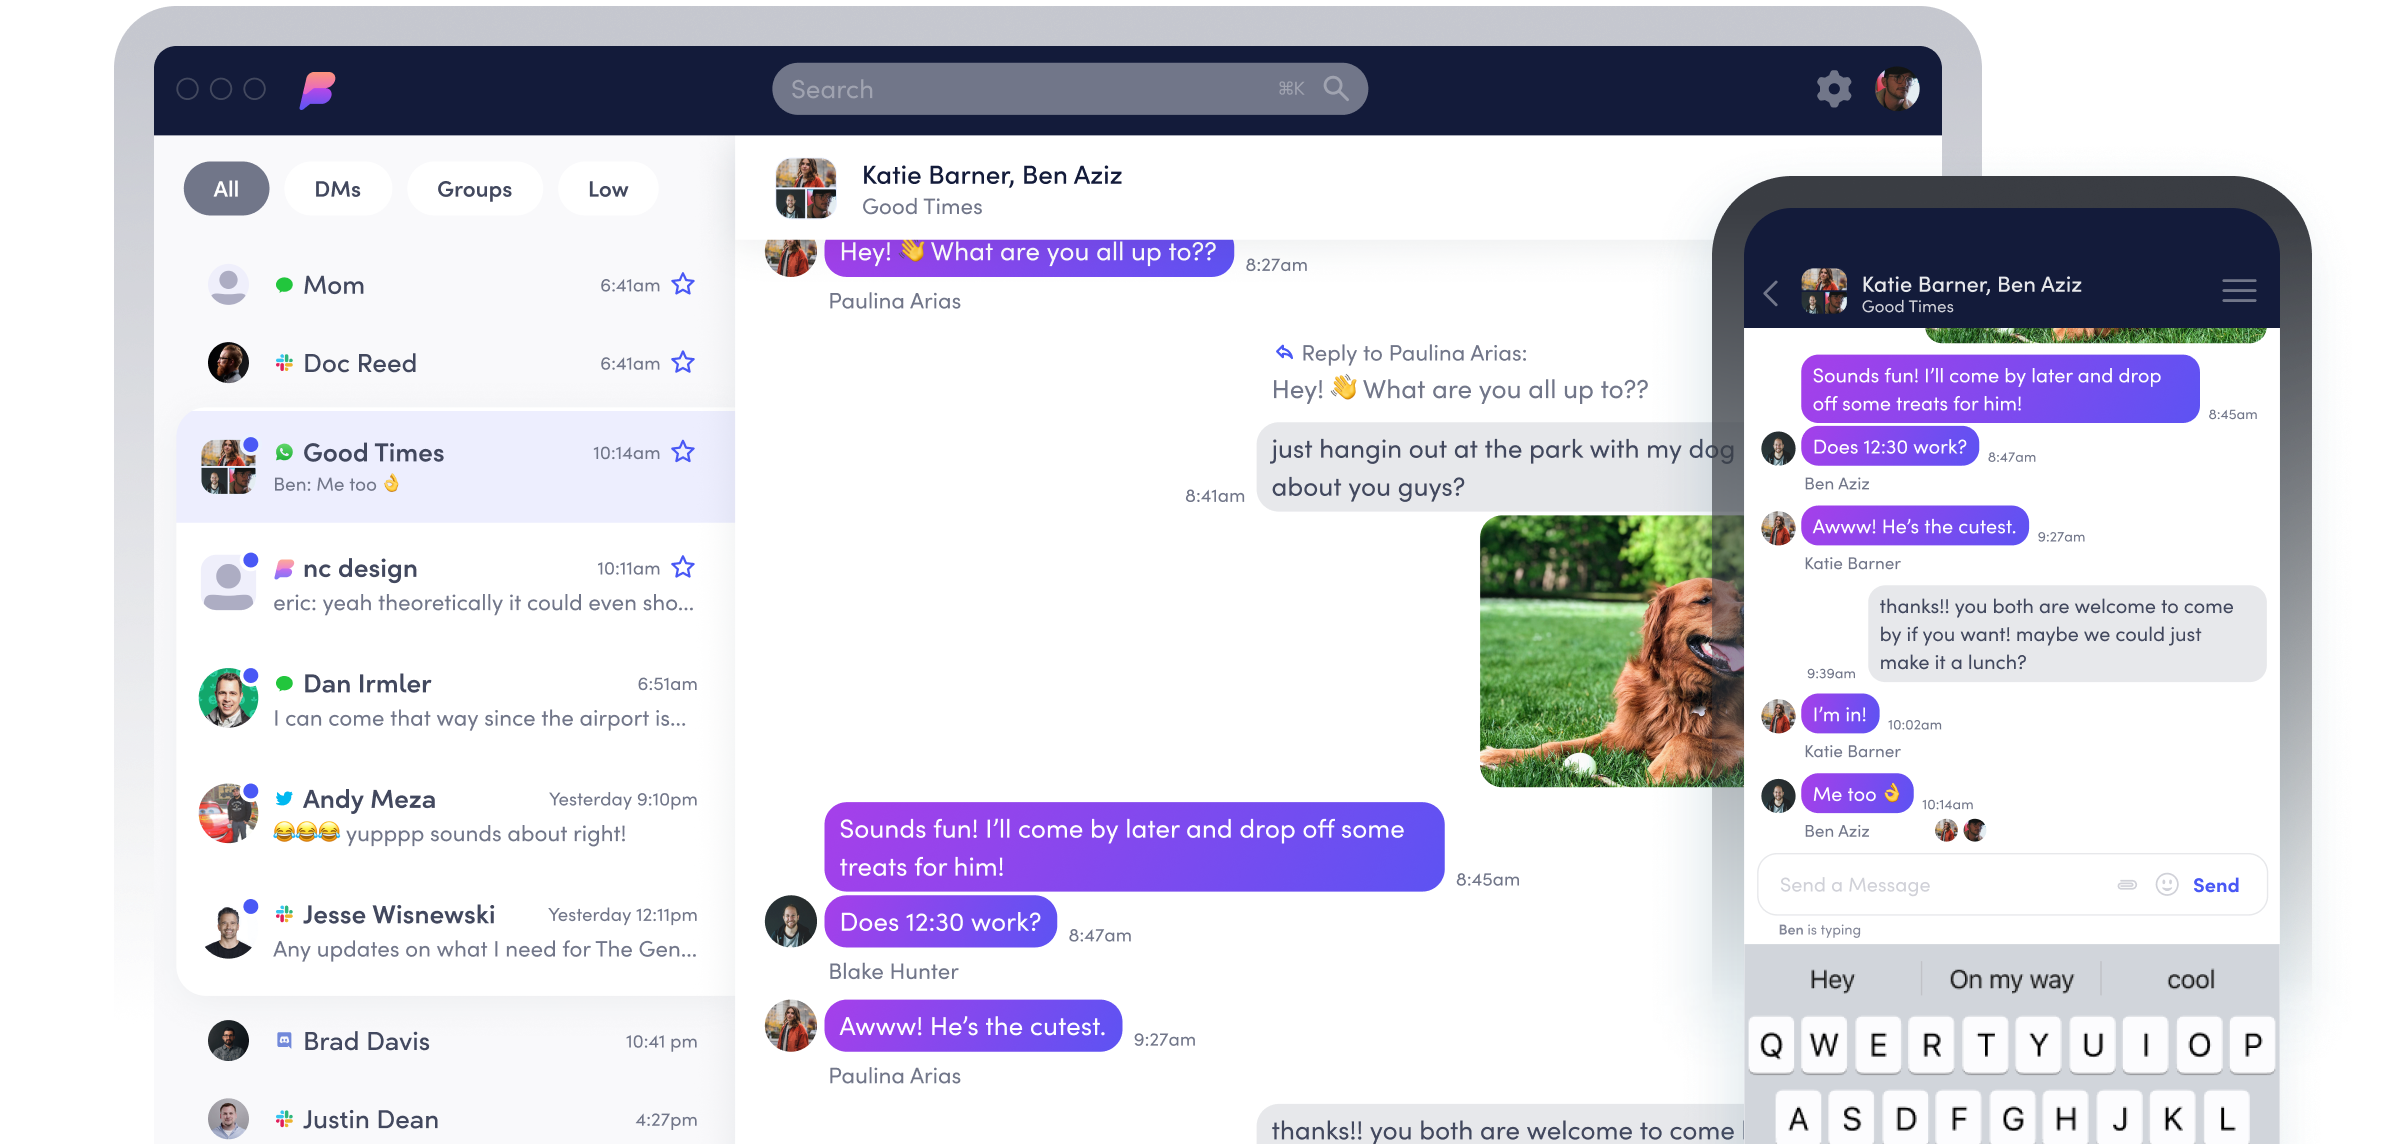Click reply arrow to Paulina Arias

(x=1284, y=352)
